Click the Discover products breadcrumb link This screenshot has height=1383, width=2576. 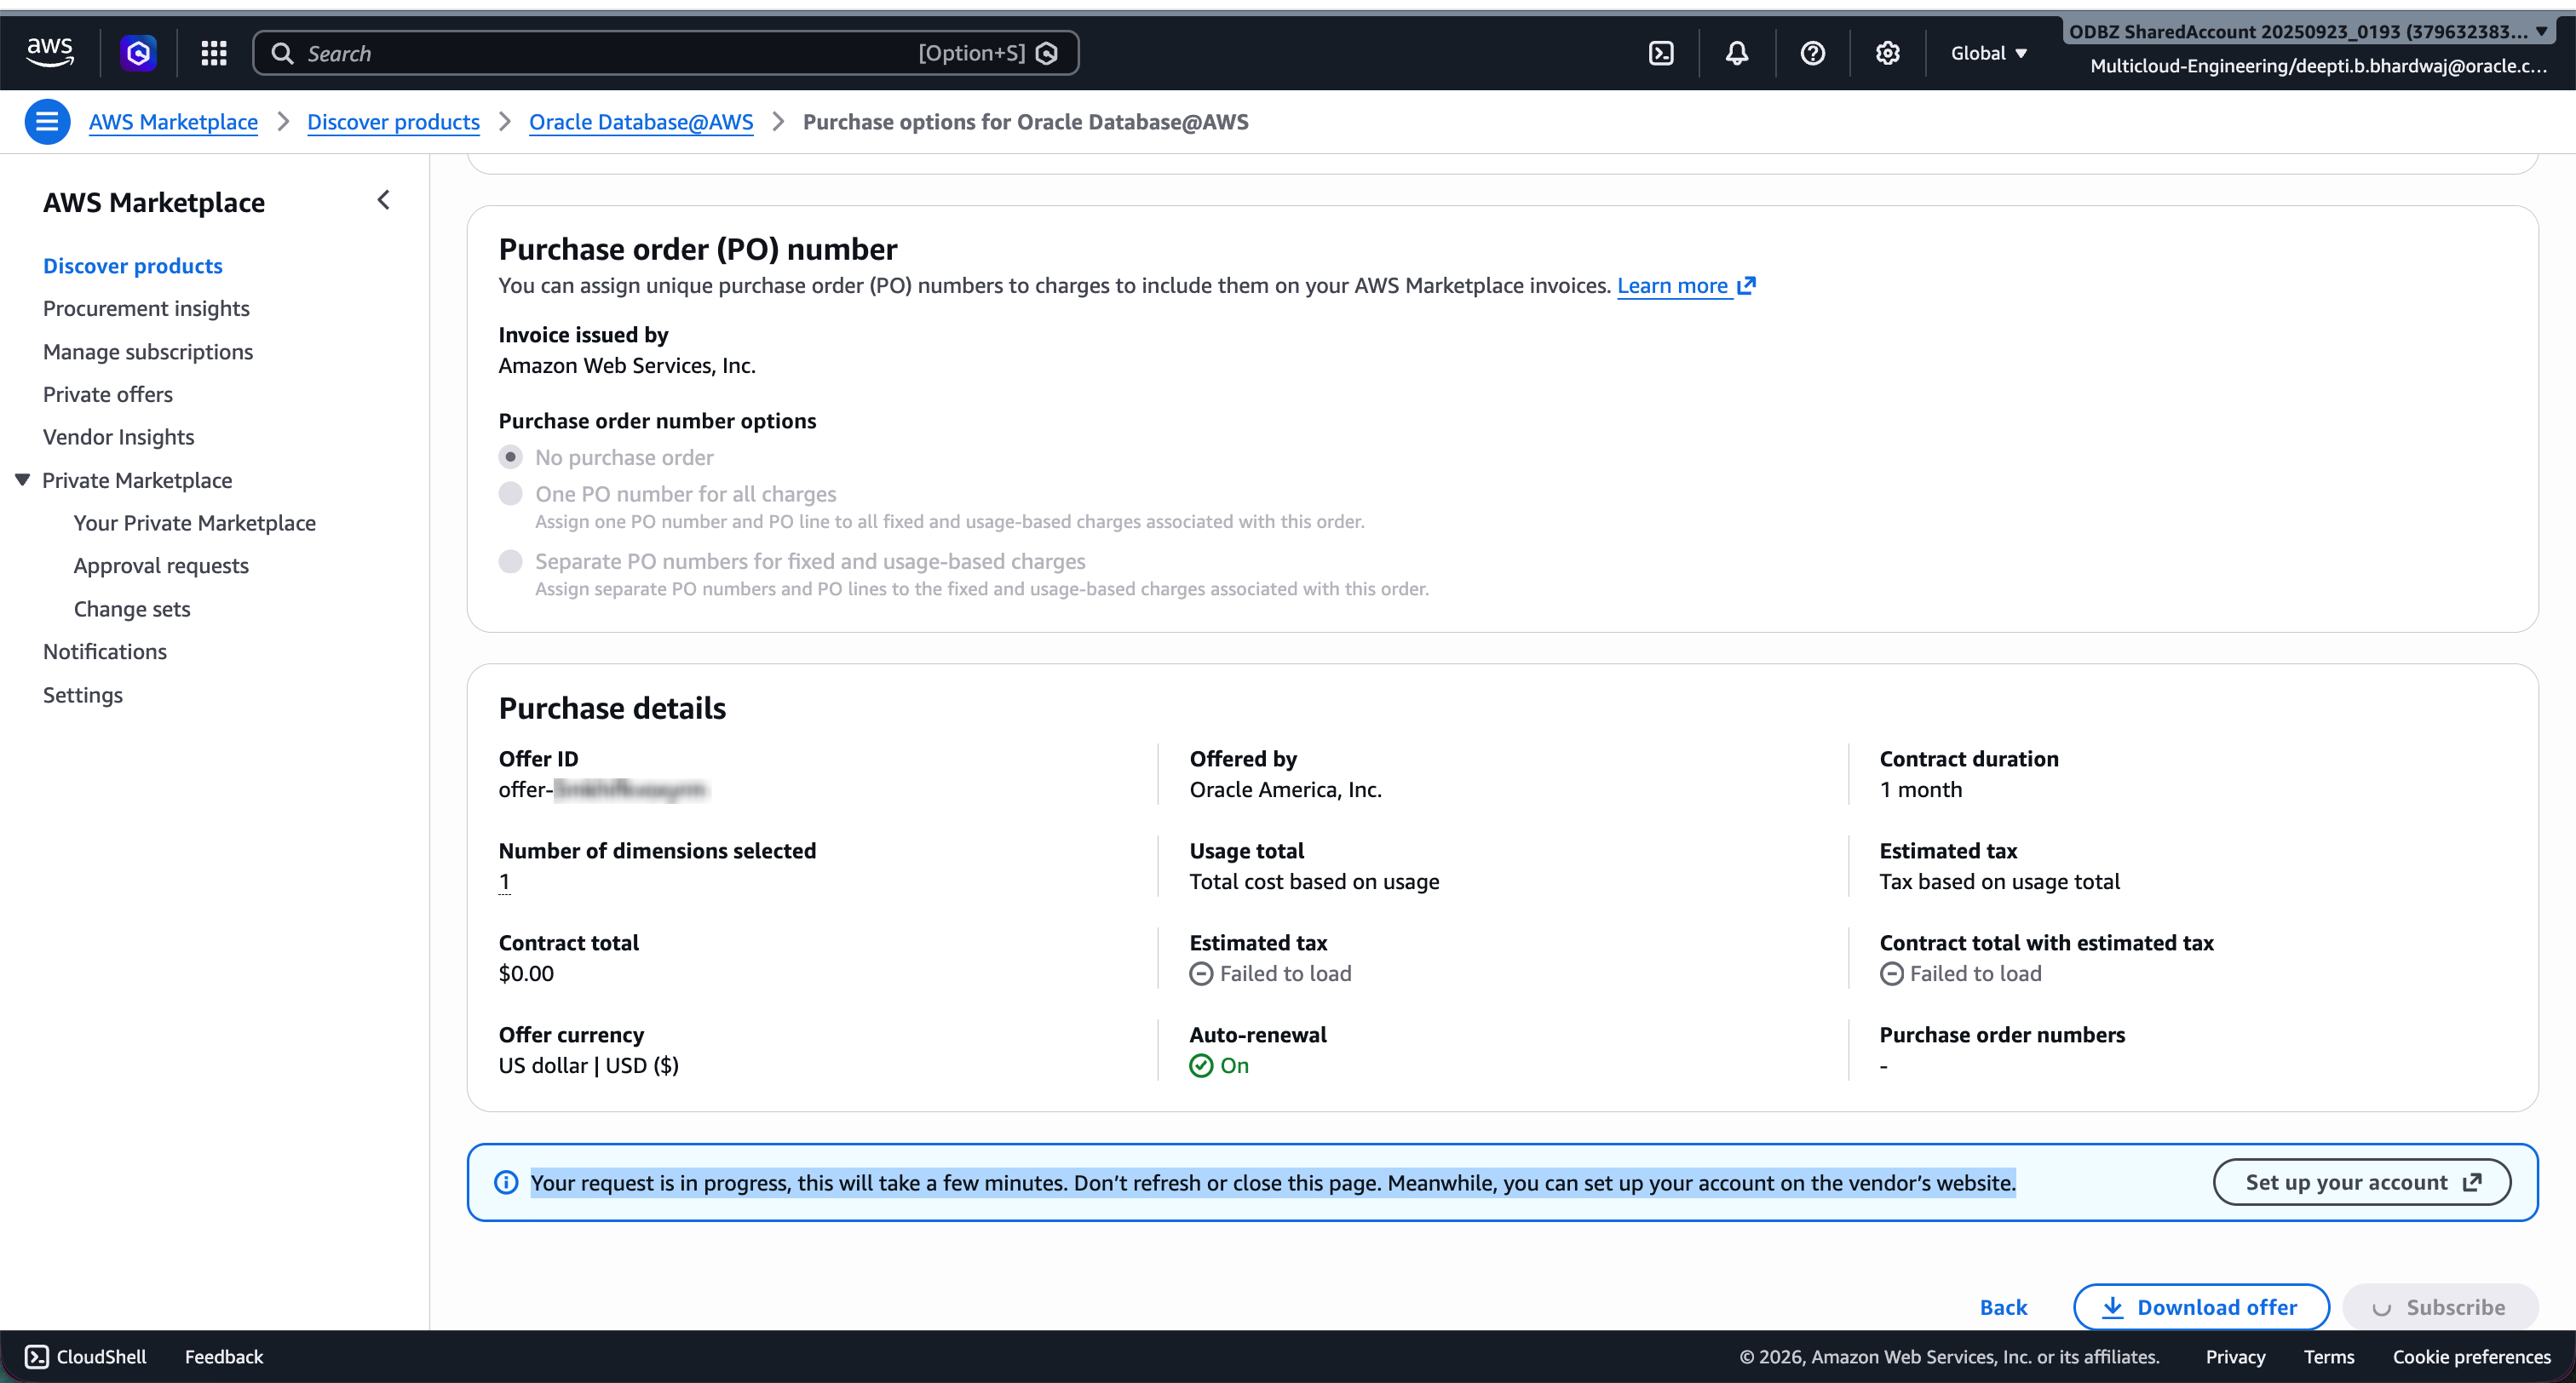(x=393, y=122)
